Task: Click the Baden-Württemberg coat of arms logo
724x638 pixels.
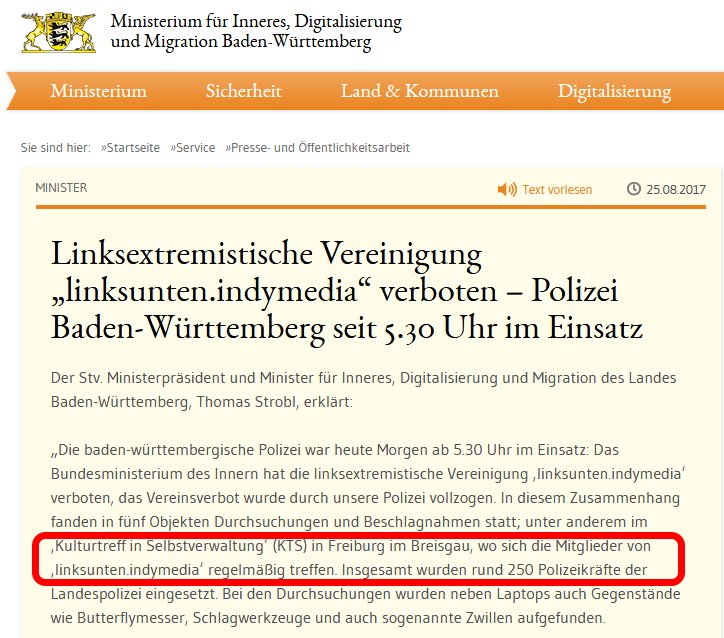Action: (x=60, y=30)
